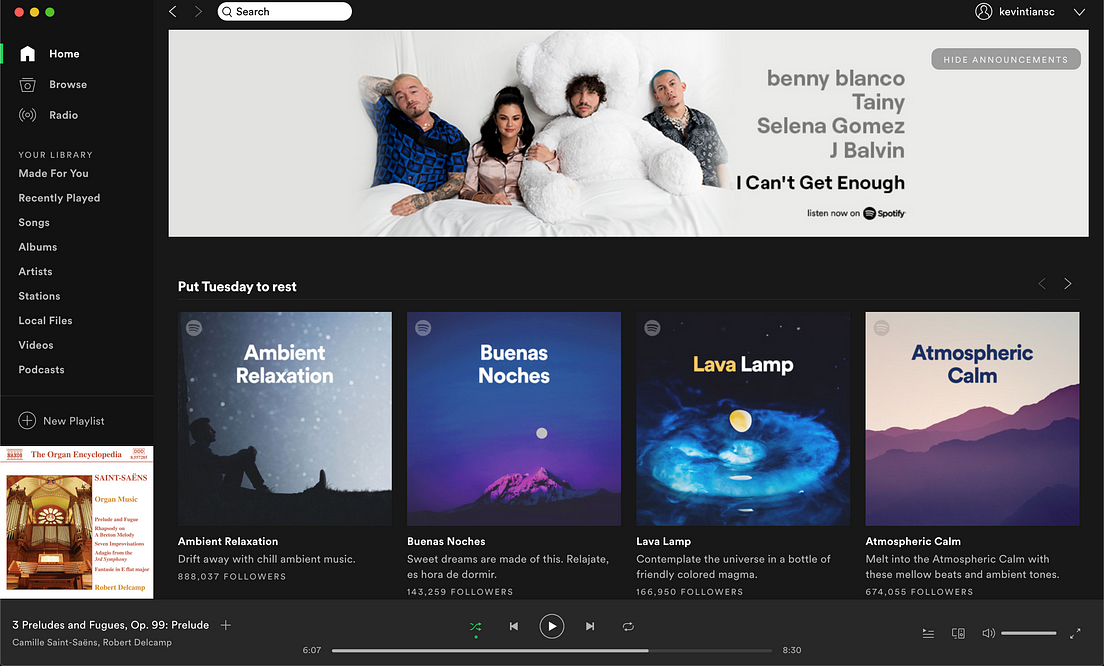The image size is (1104, 666).
Task: Toggle shuffle playback
Action: coord(476,626)
